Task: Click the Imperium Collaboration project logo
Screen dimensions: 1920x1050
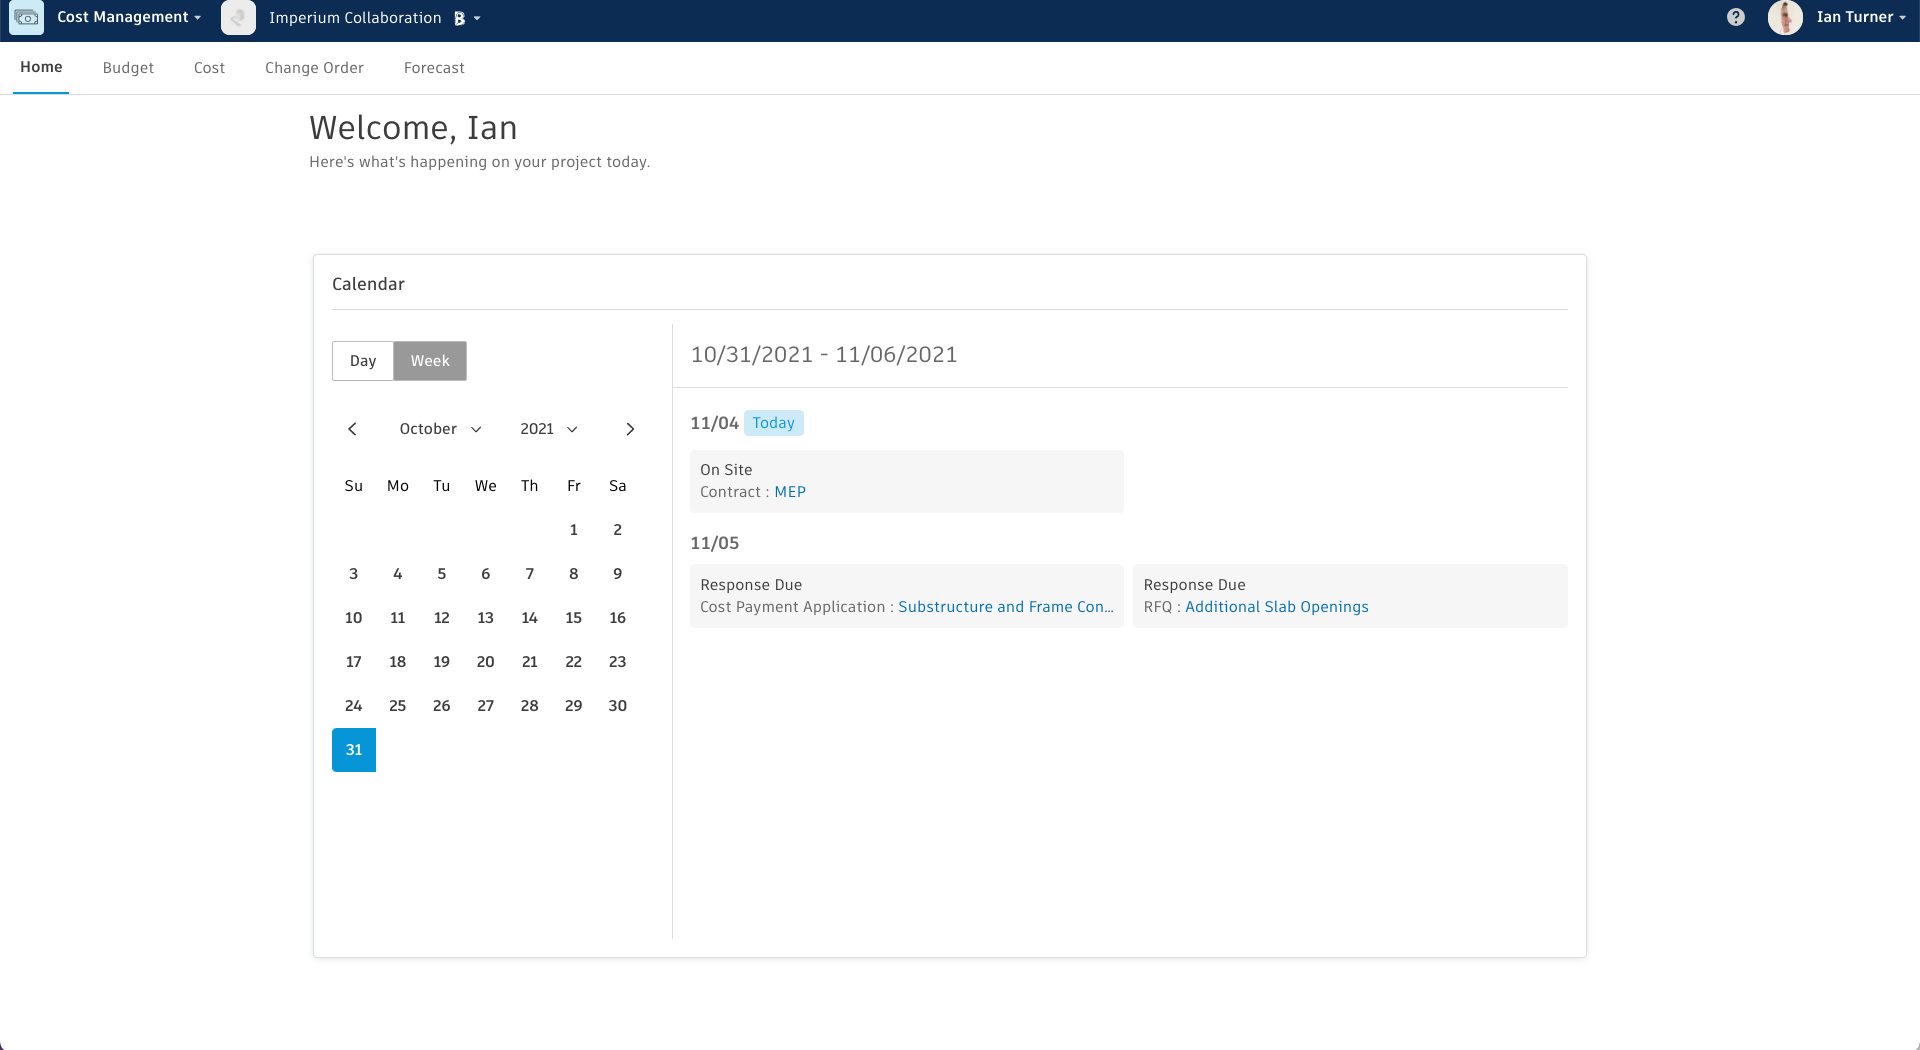Action: [x=238, y=18]
